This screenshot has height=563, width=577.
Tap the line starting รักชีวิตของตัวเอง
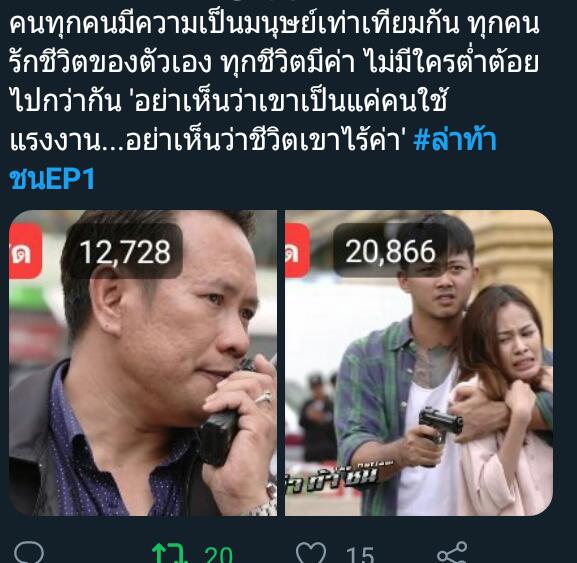click(274, 63)
